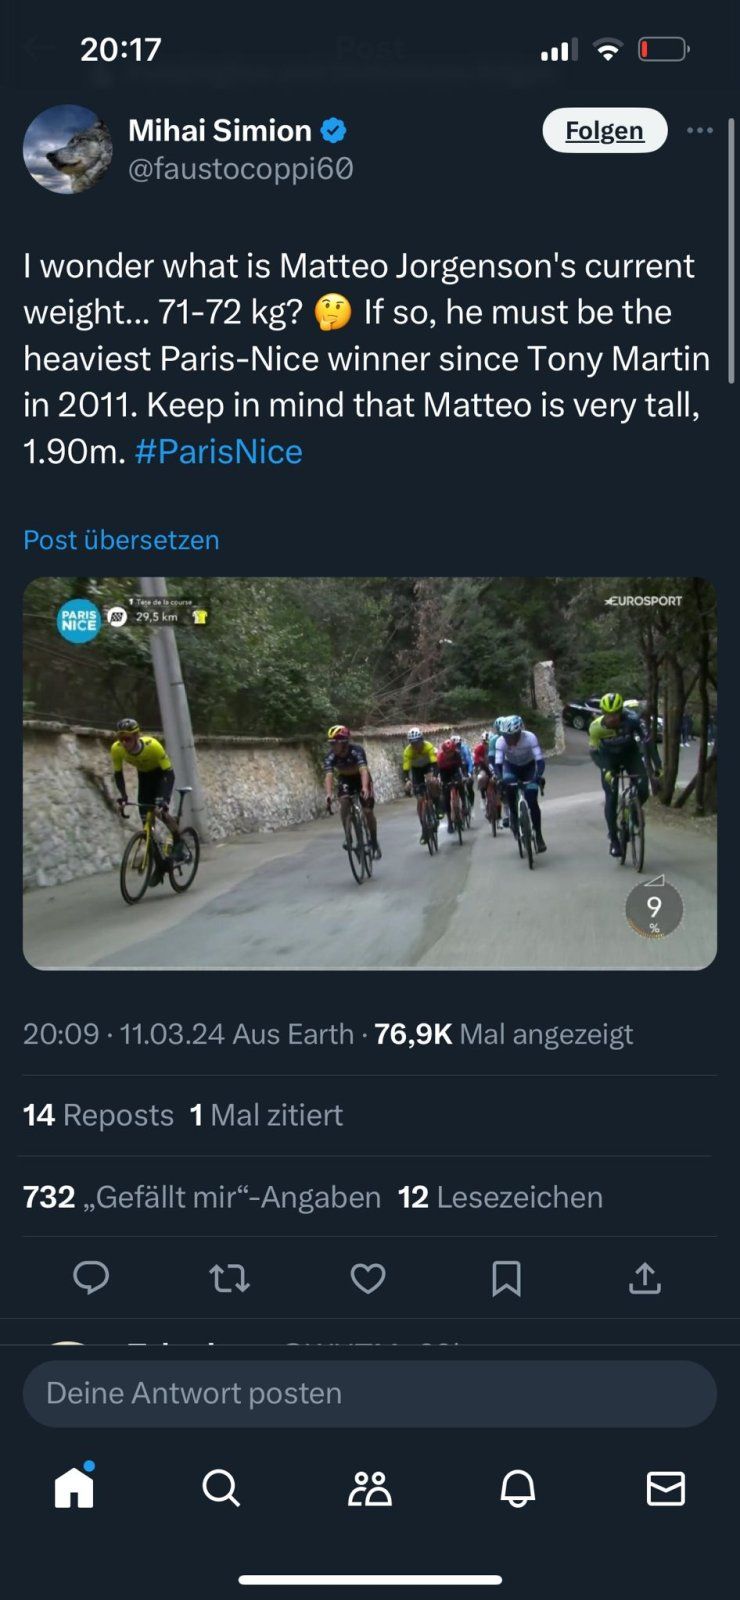Translate post via Post übersetzen
Screen dimensions: 740x1600
tap(121, 539)
